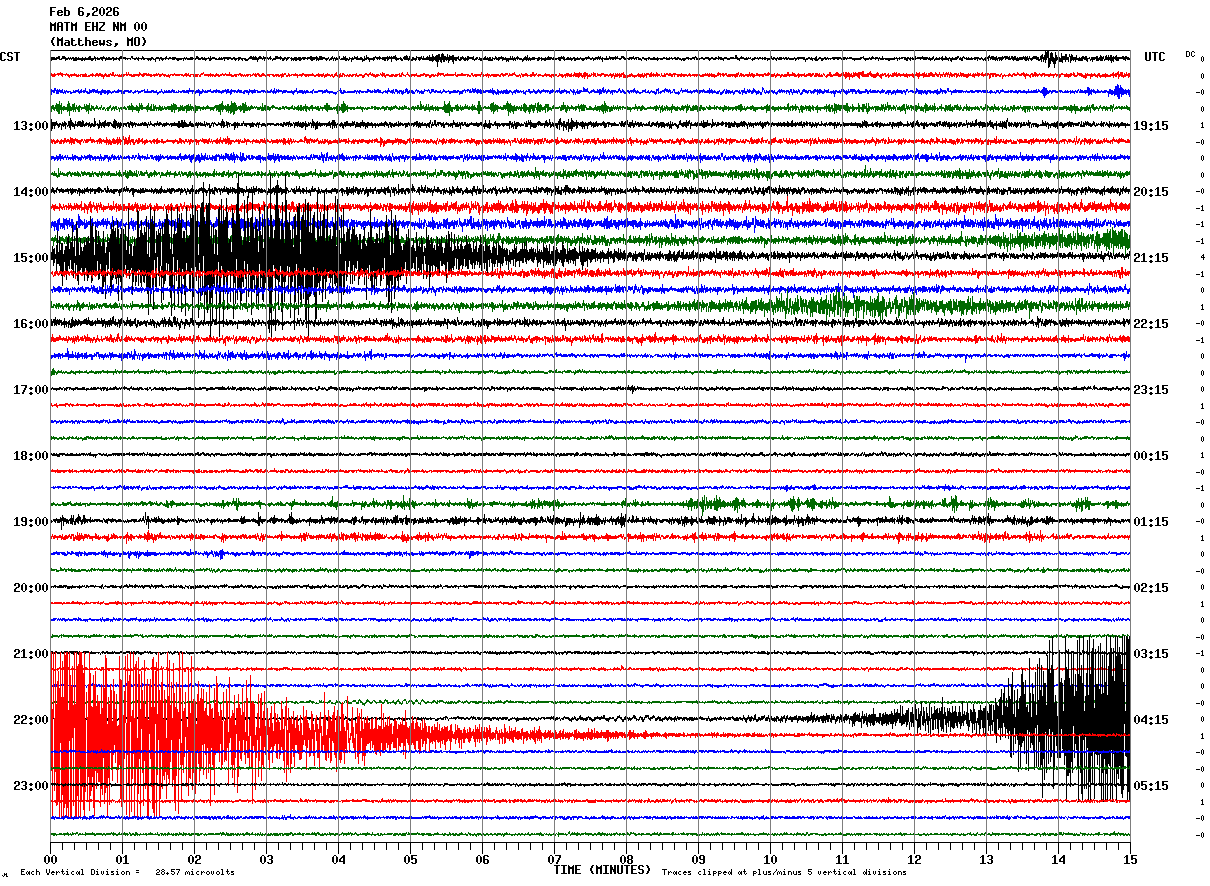
Task: Click the minute 08 axis tick label
Action: coord(626,860)
